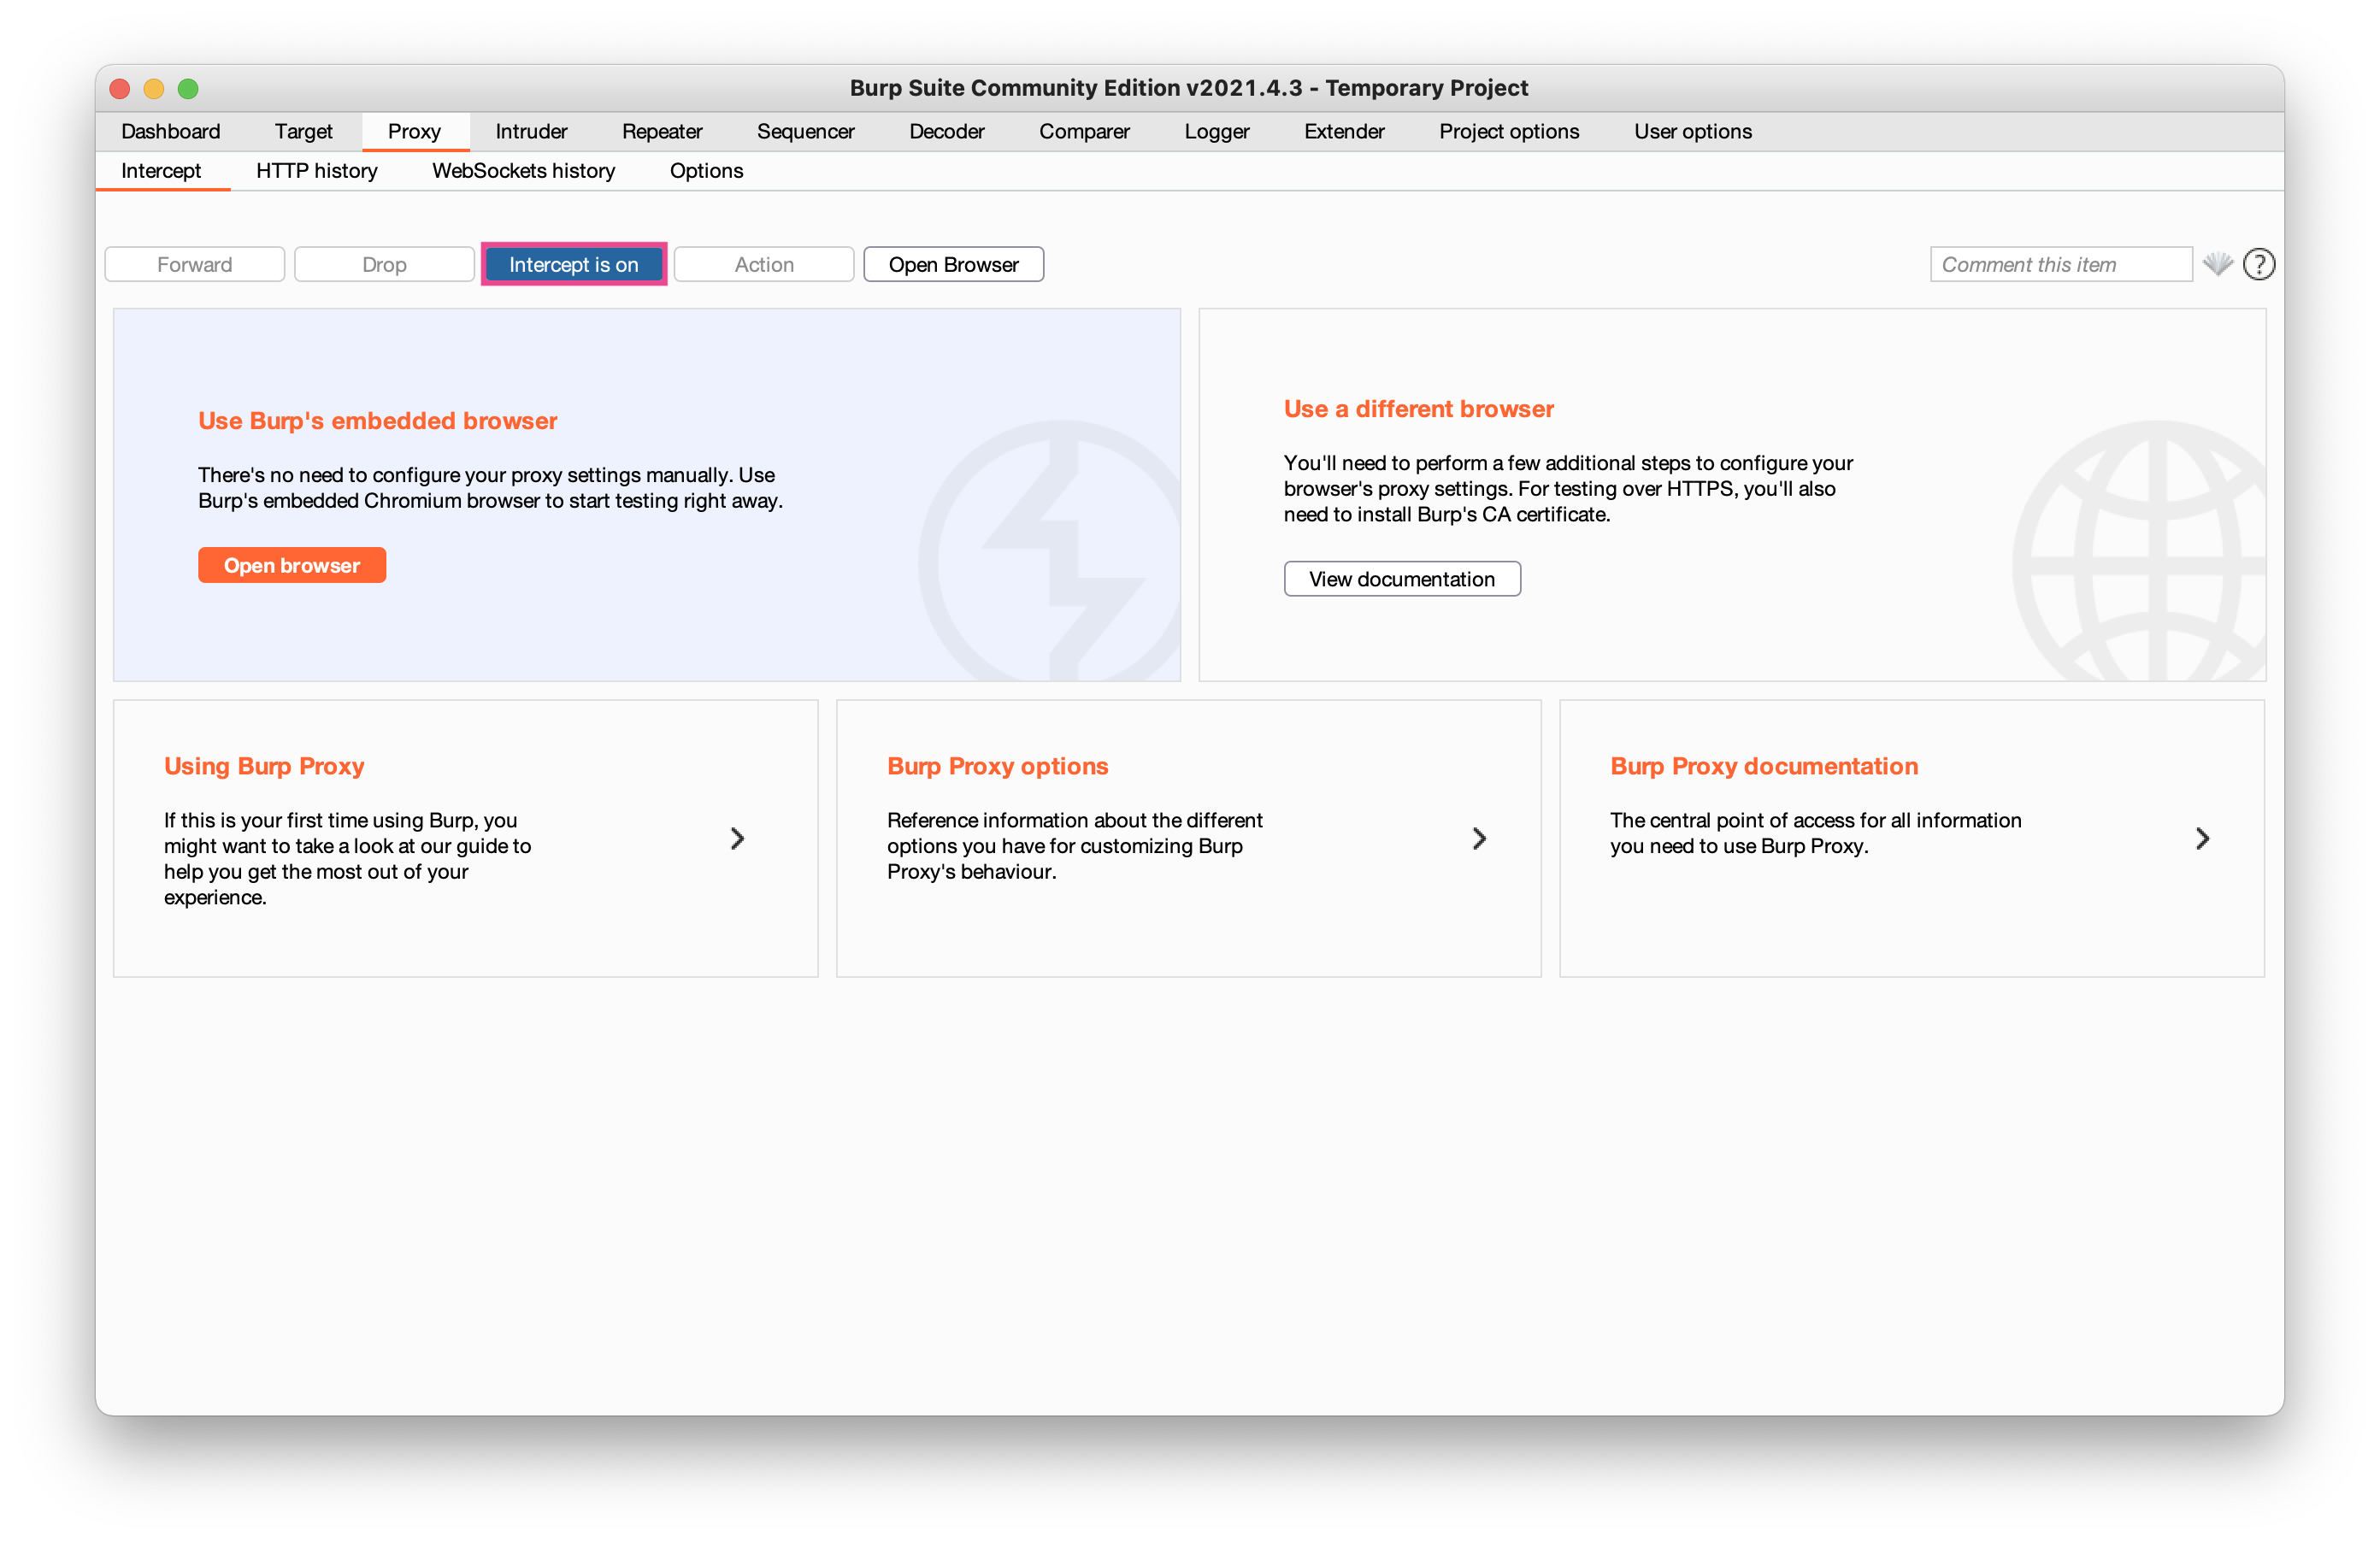2380x1542 pixels.
Task: Click the Use a different browser heading
Action: (1418, 408)
